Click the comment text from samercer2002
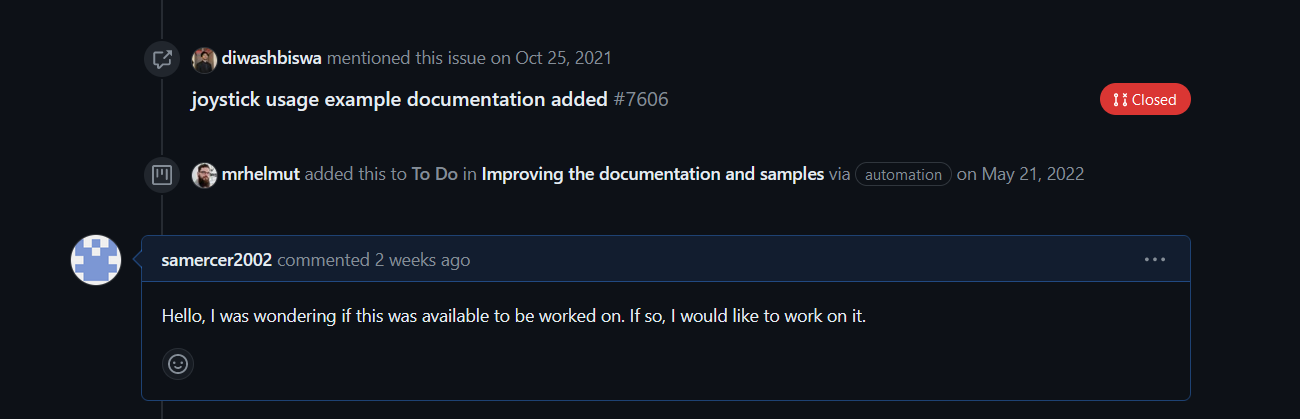The height and width of the screenshot is (419, 1300). 514,316
